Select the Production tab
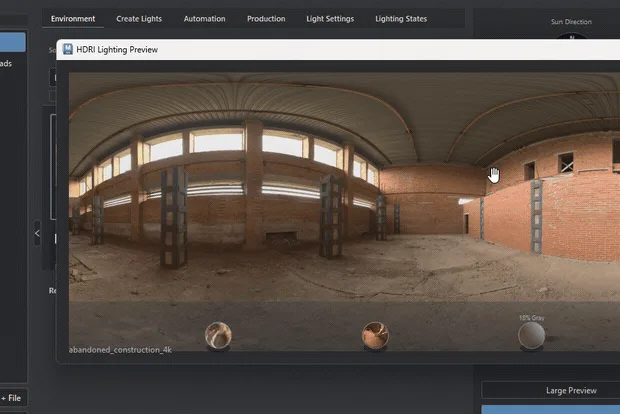This screenshot has width=620, height=414. coord(266,19)
